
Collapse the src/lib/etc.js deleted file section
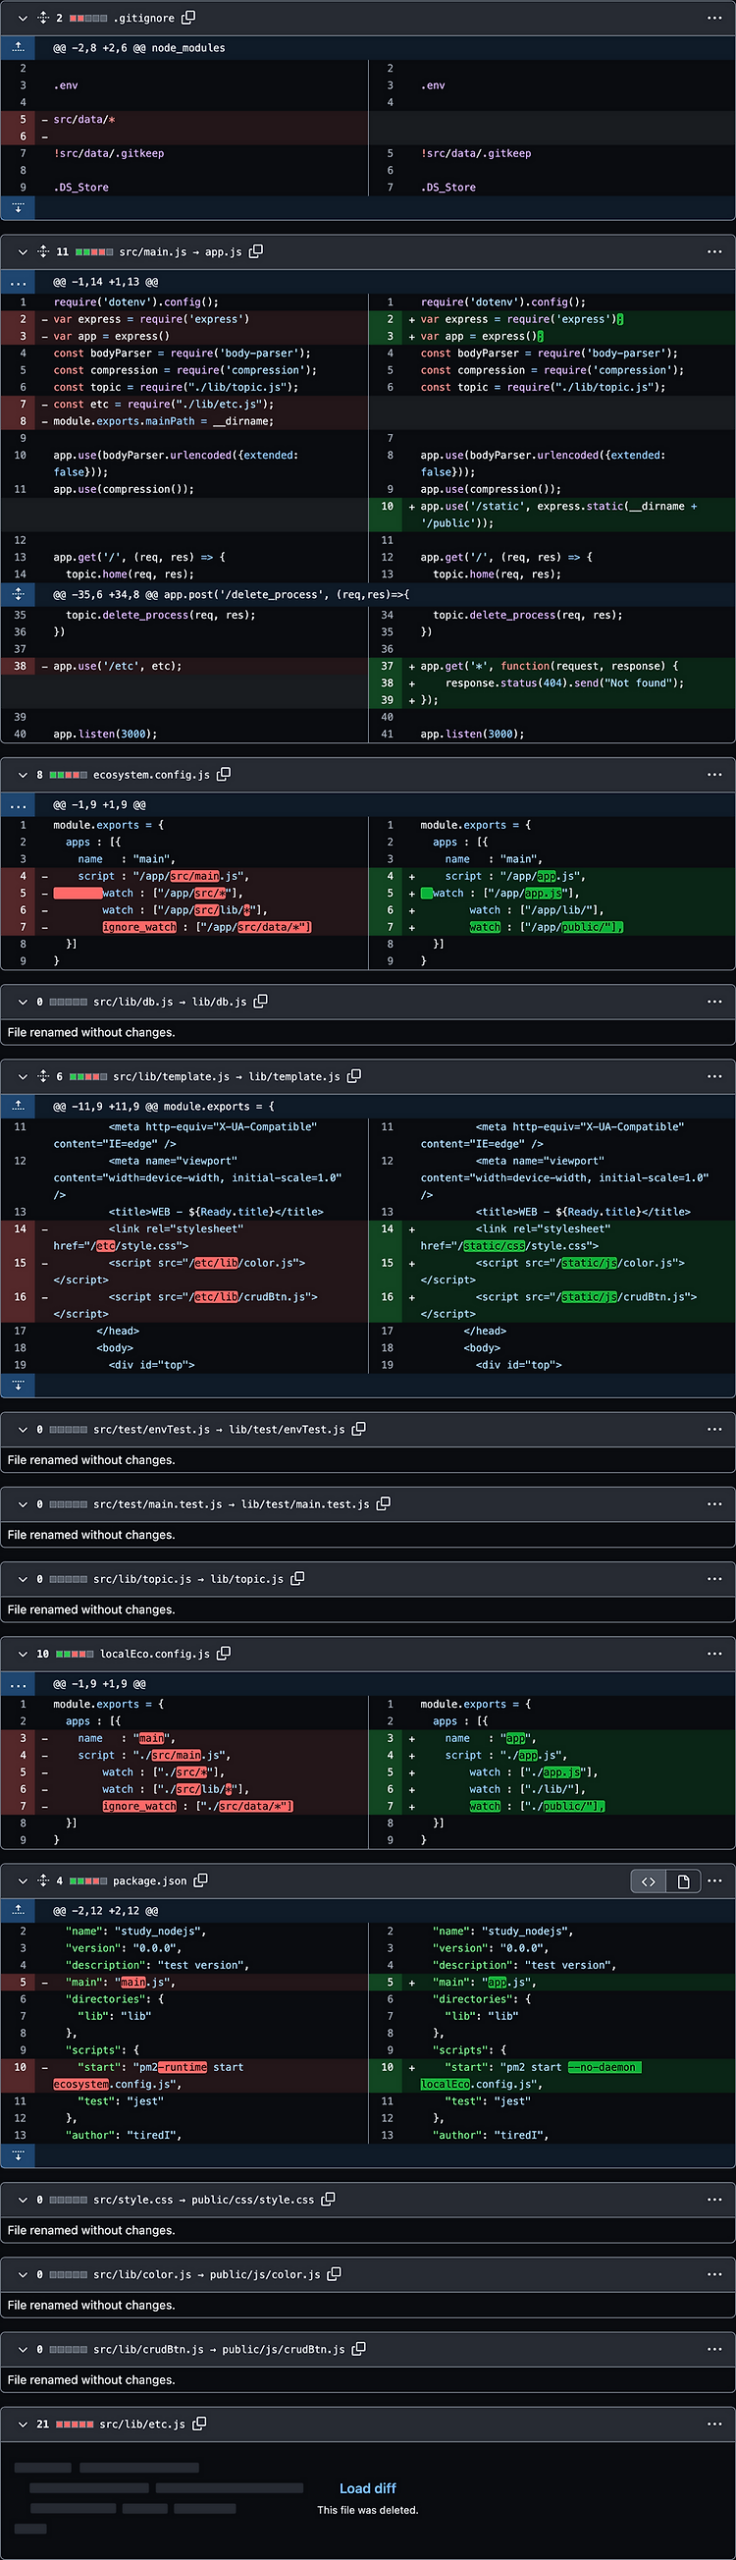pyautogui.click(x=22, y=2423)
